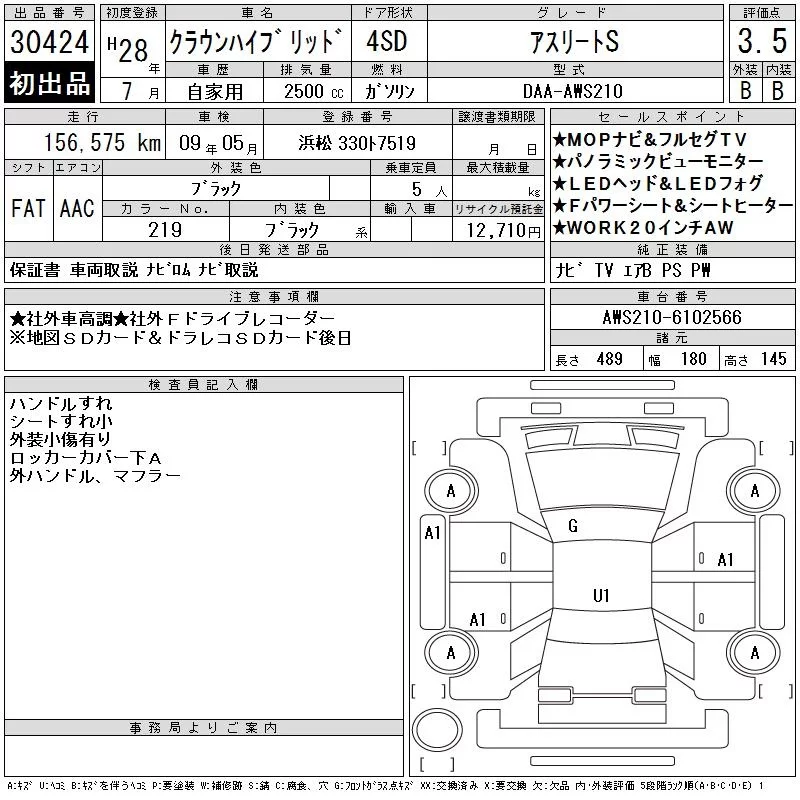Click the spare tire circle in the diagram

point(437,730)
